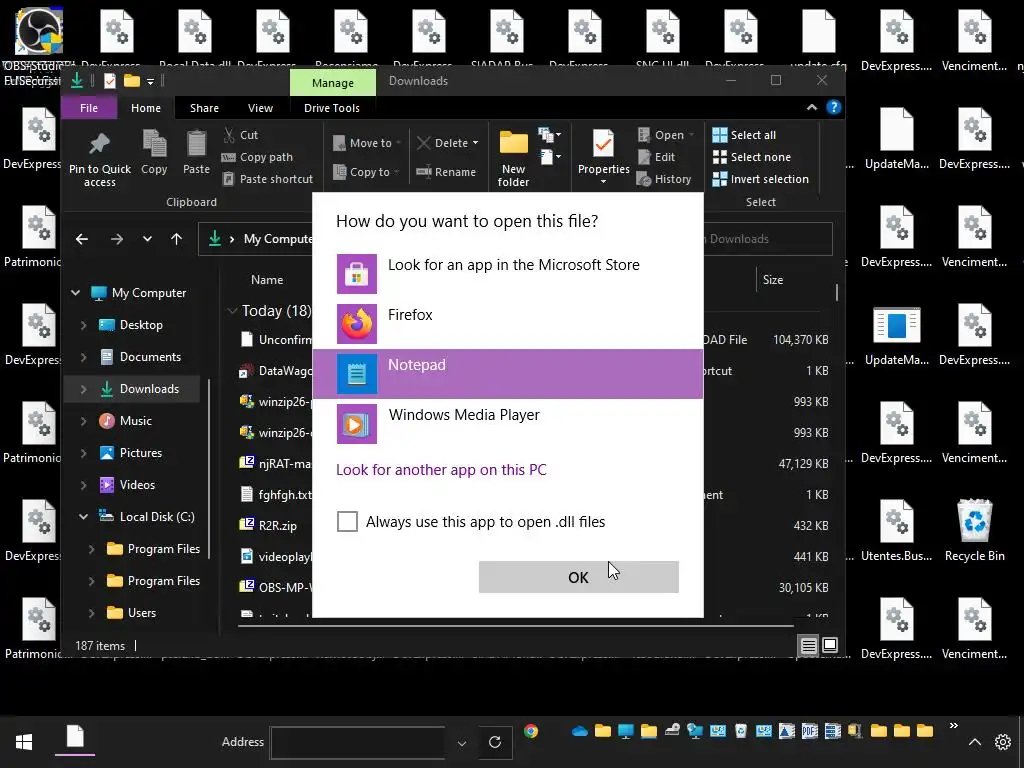
Task: Click Select none in ribbon
Action: coord(752,157)
